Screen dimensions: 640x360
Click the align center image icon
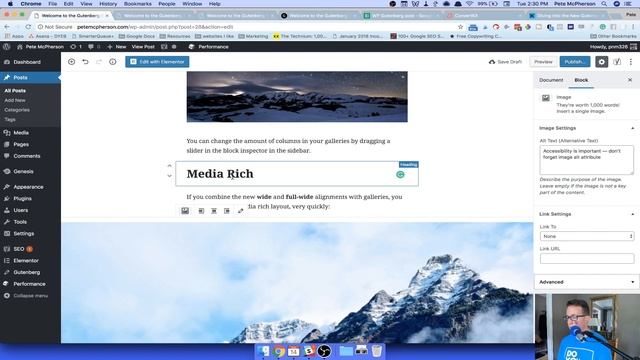point(214,211)
